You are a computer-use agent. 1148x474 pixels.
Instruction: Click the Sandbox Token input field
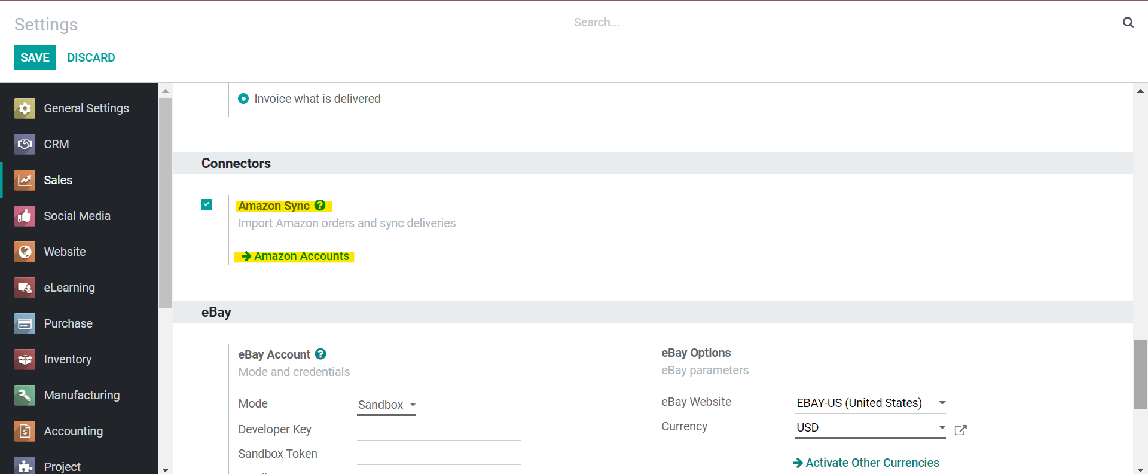439,454
